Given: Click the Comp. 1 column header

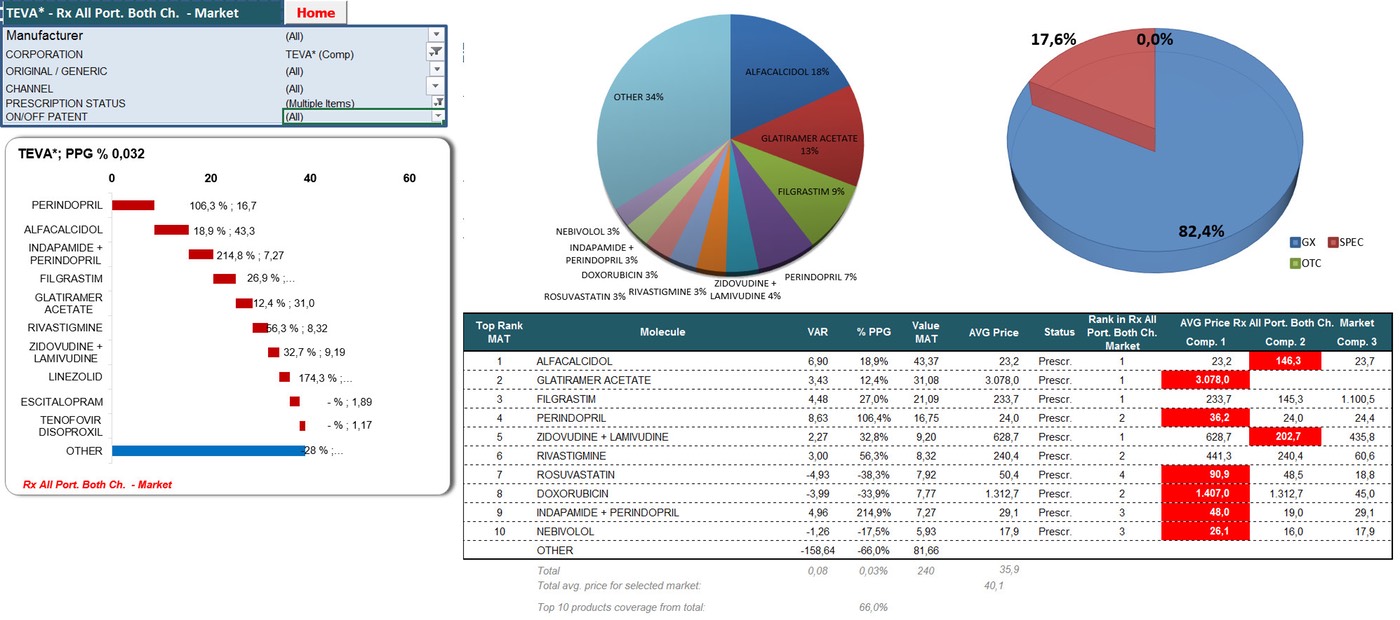Looking at the screenshot, I should point(1204,342).
